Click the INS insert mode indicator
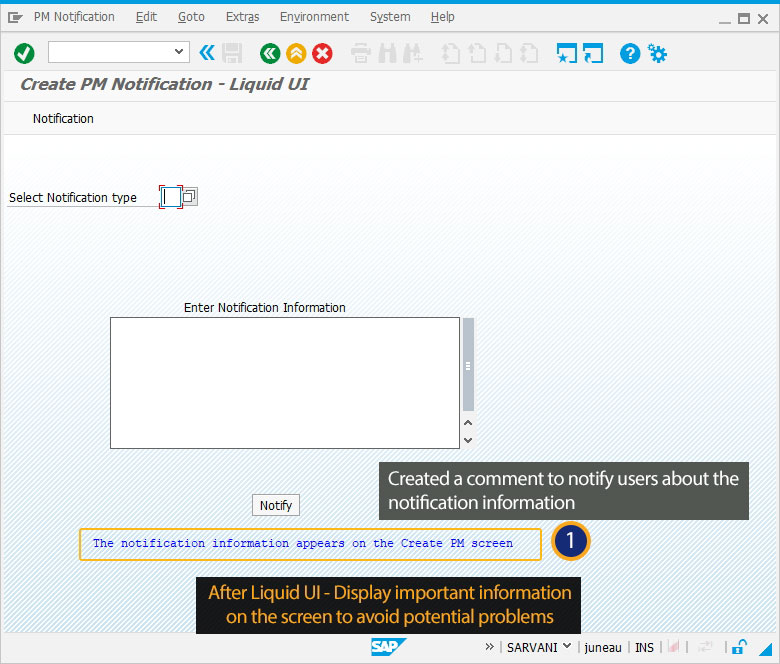The height and width of the screenshot is (664, 780). click(644, 648)
